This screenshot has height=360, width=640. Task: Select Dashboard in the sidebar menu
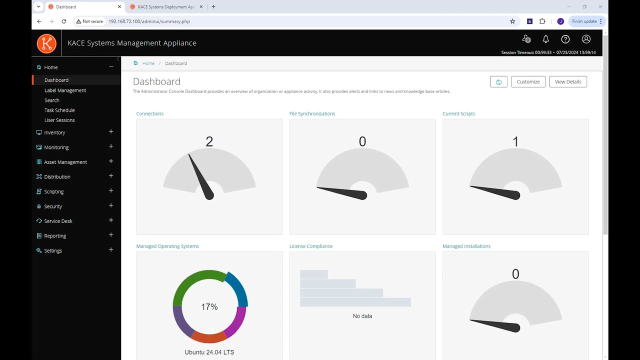[56, 80]
